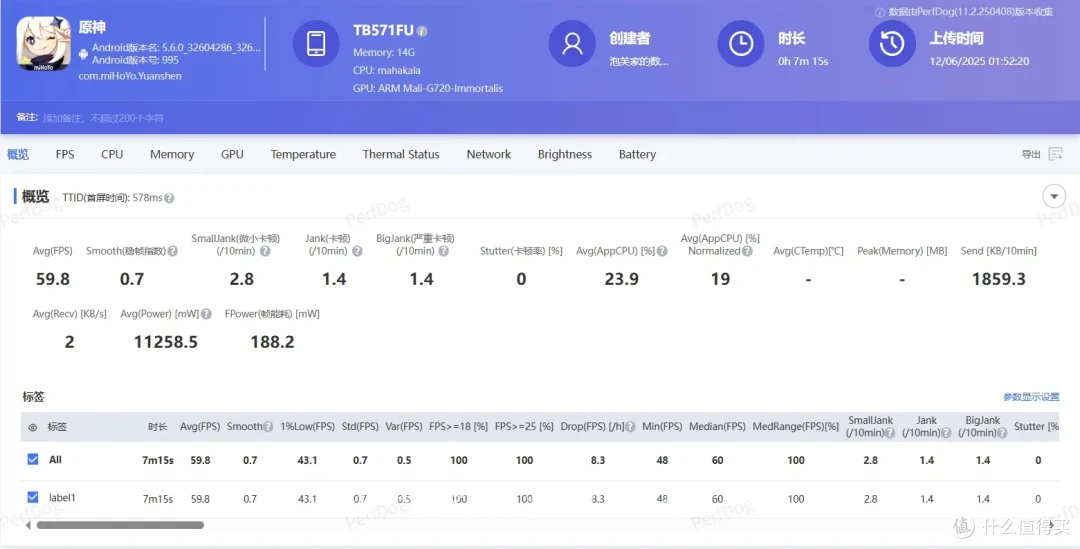
Task: Uncheck the All row checkbox
Action: 32,459
